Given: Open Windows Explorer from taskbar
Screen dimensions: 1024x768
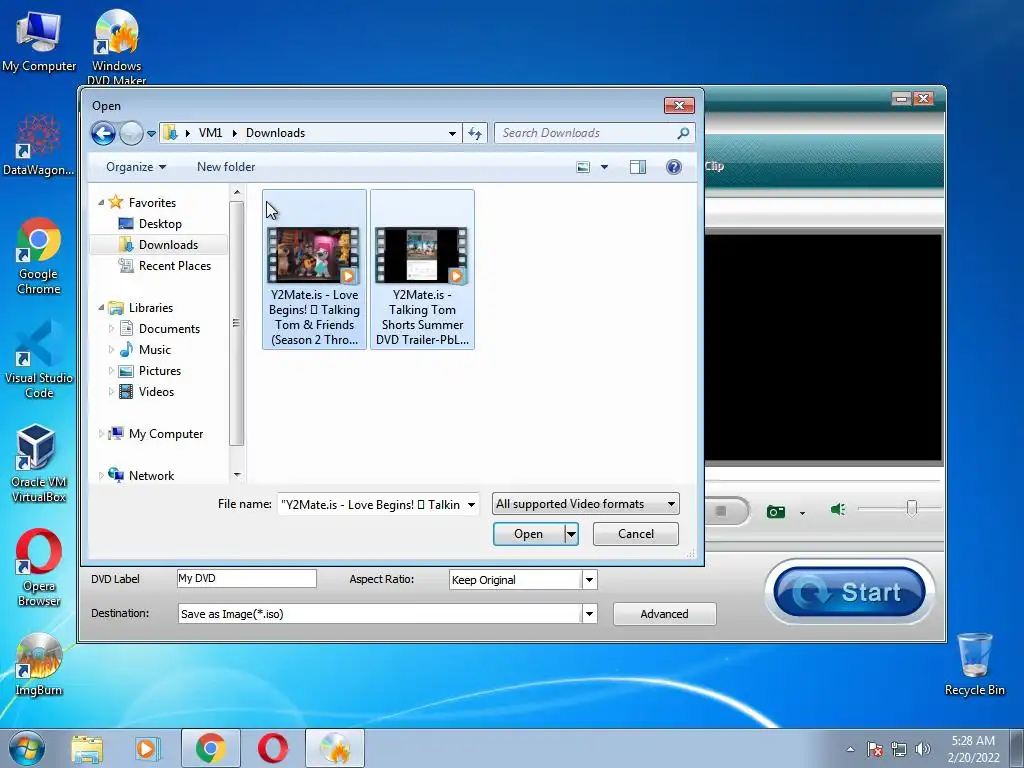Looking at the screenshot, I should (x=87, y=748).
